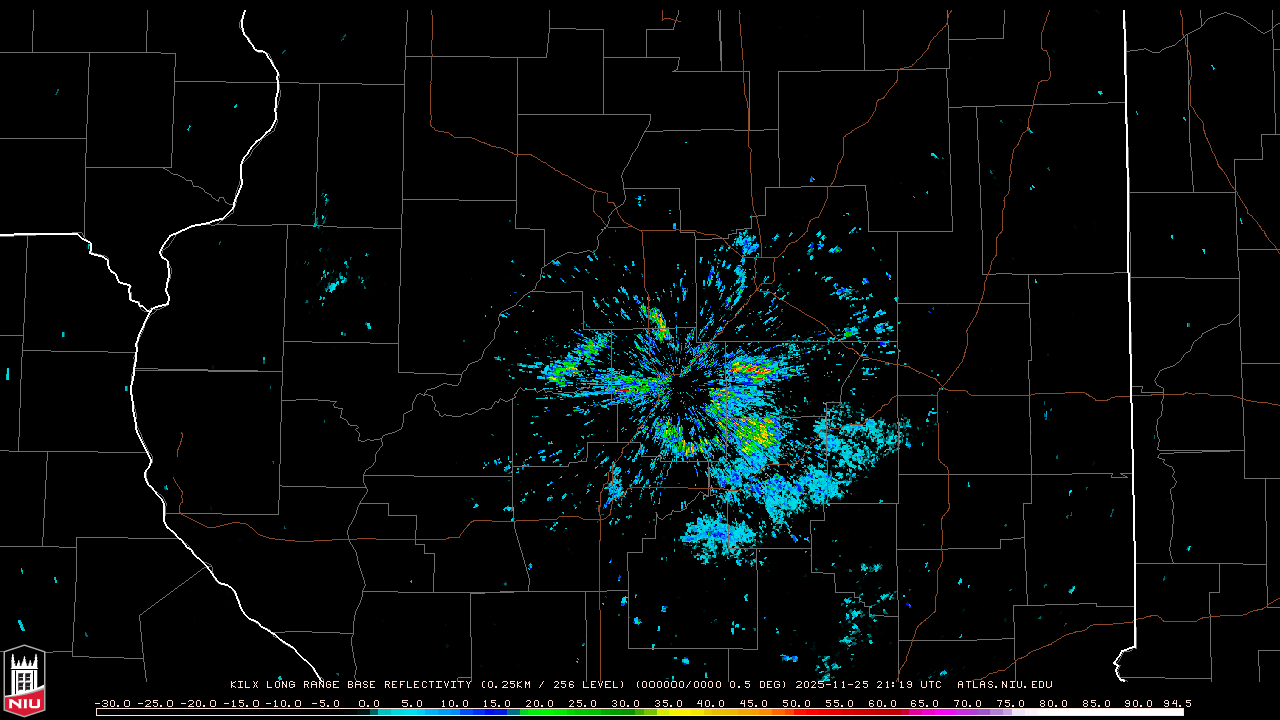
Task: Click the "45.0" scale label
Action: pyautogui.click(x=754, y=703)
